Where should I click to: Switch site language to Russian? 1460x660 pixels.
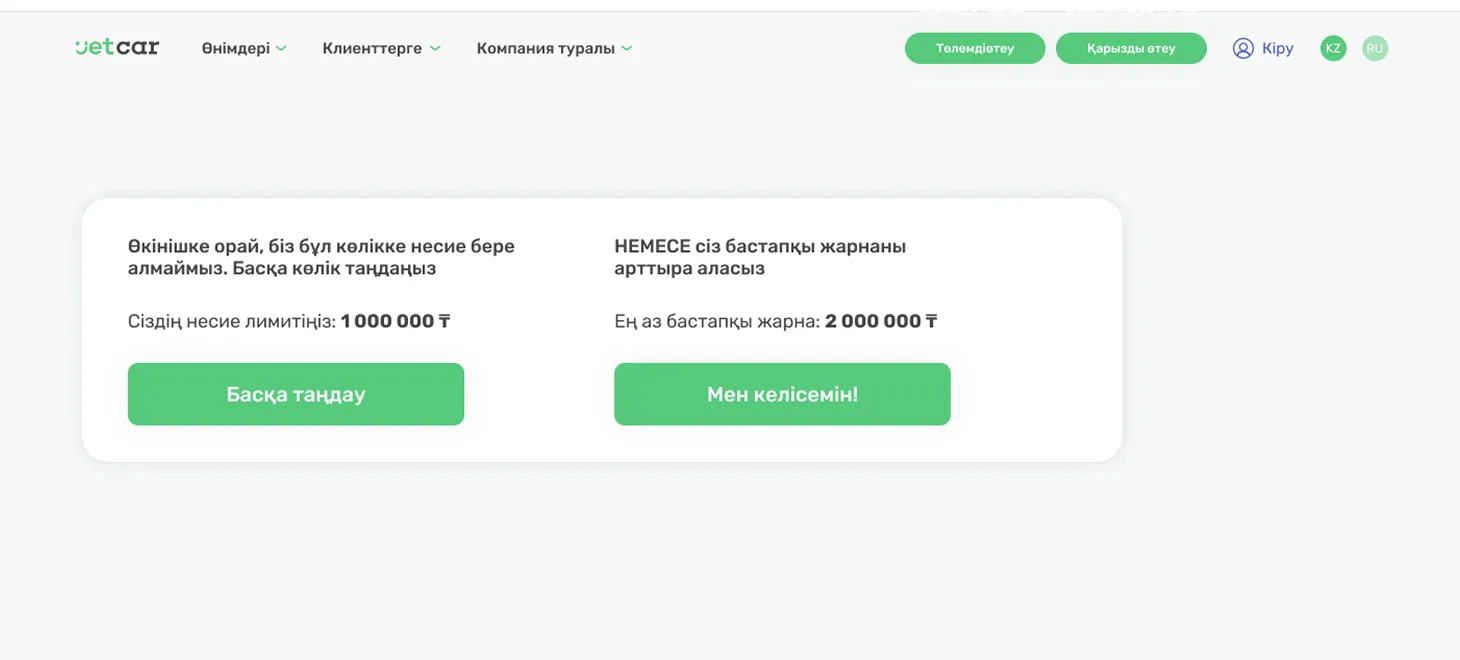1374,47
